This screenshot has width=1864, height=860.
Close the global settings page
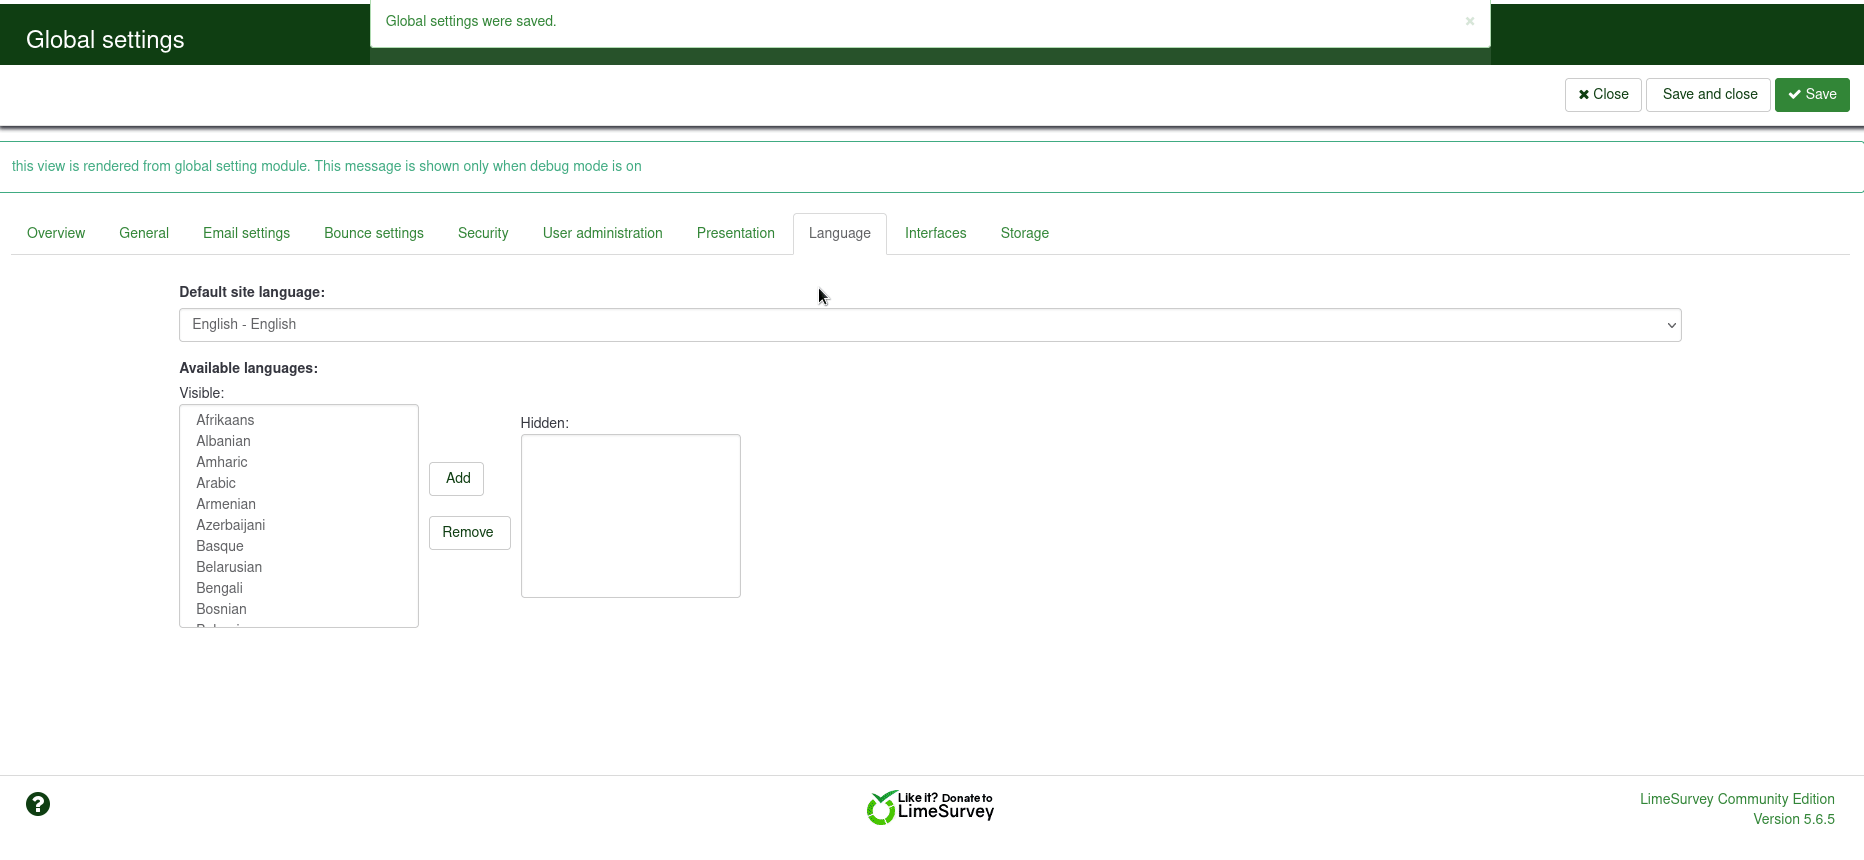(1603, 95)
